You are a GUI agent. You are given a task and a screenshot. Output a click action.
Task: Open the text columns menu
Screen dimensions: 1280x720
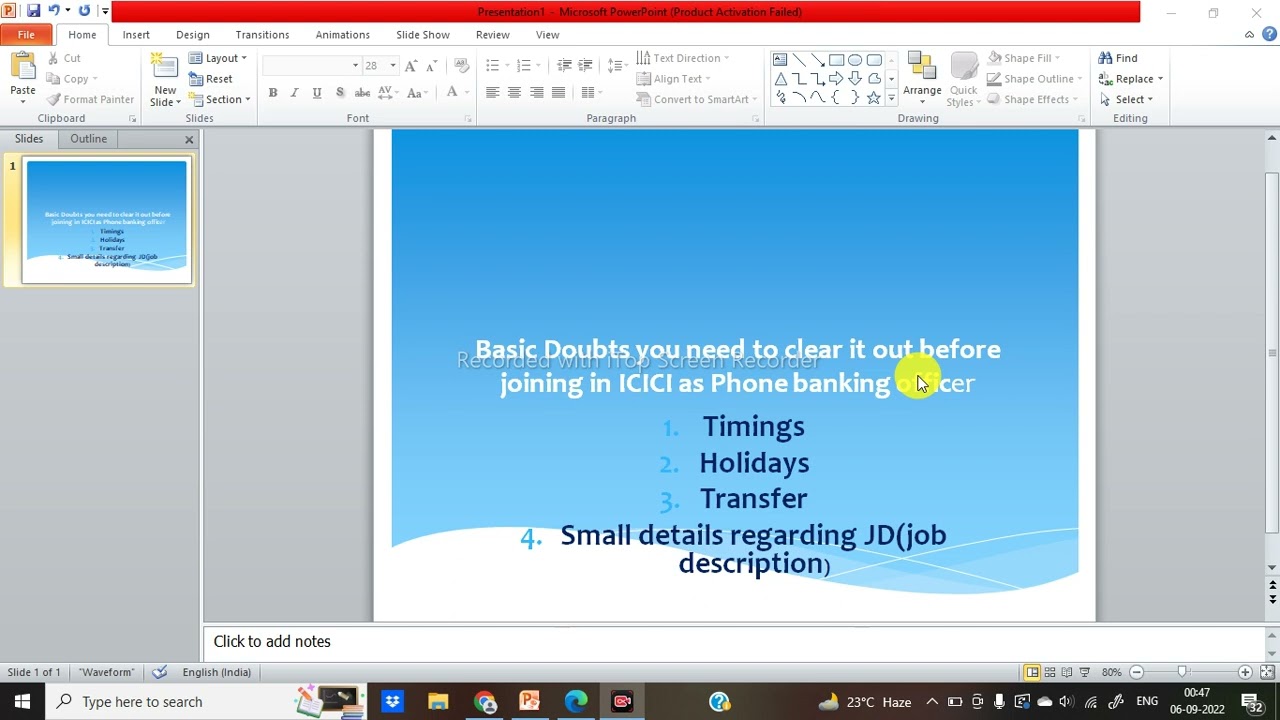590,93
